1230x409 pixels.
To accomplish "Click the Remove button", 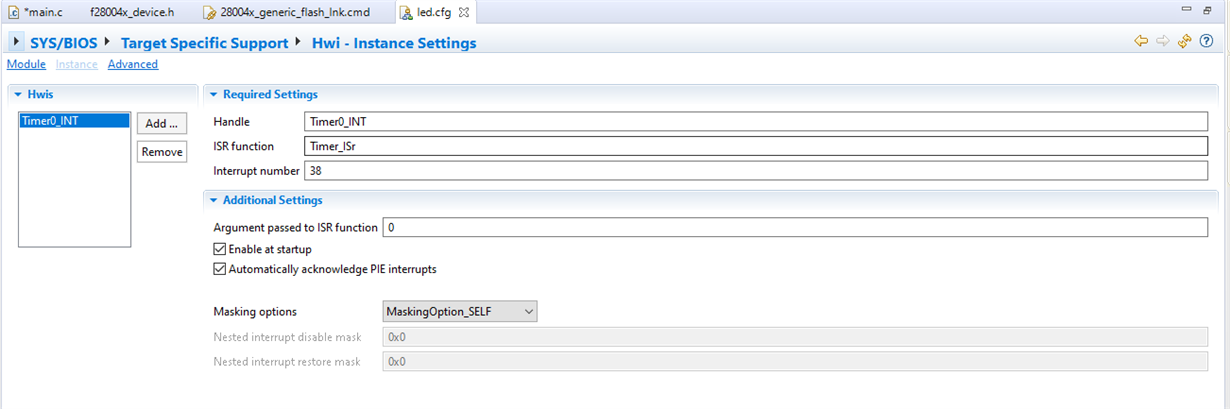I will (161, 152).
